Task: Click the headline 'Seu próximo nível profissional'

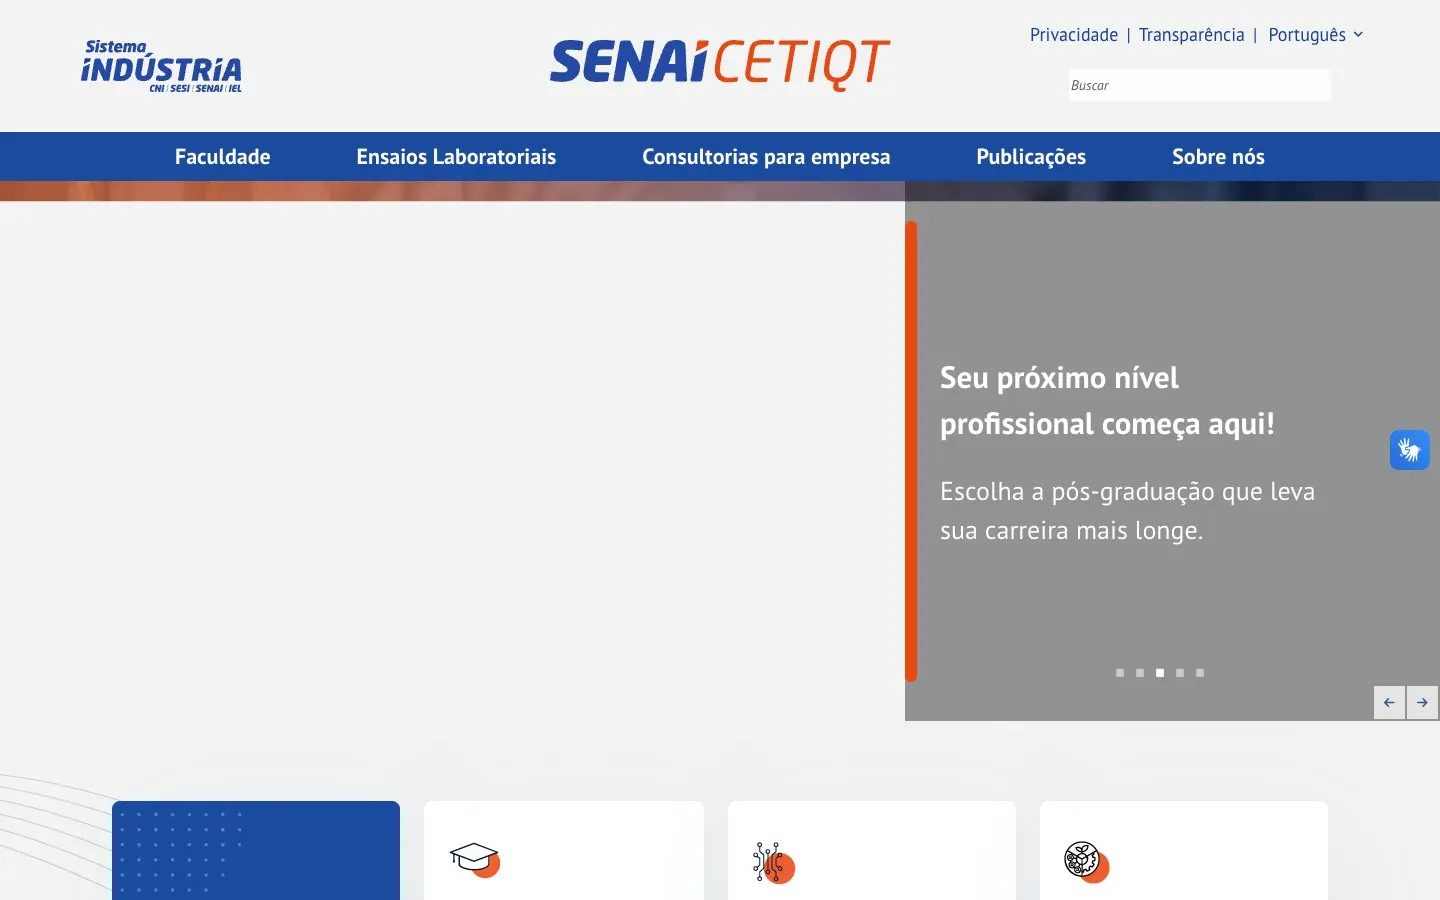Action: (x=1107, y=401)
